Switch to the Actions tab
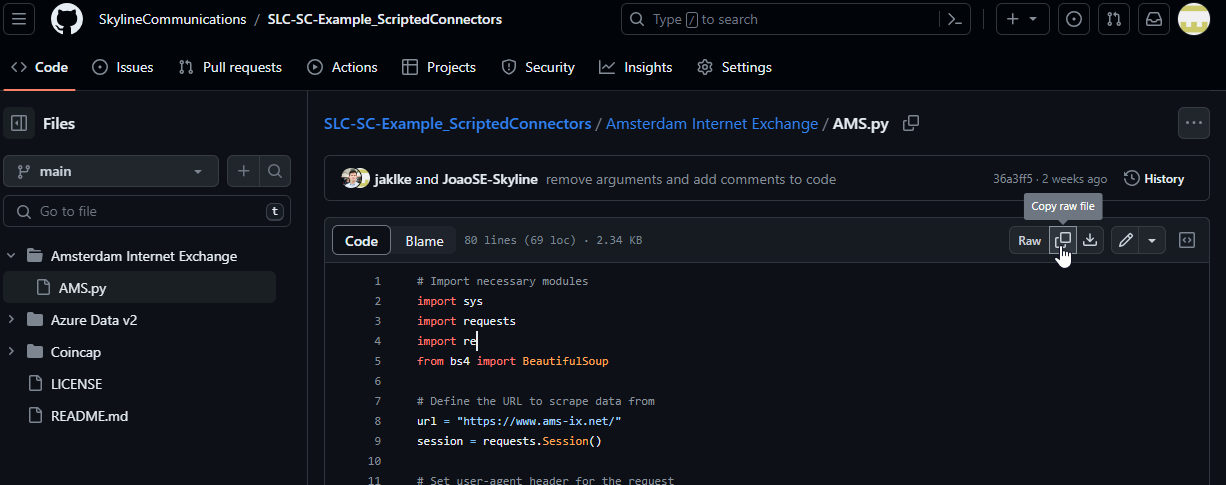 coord(343,67)
